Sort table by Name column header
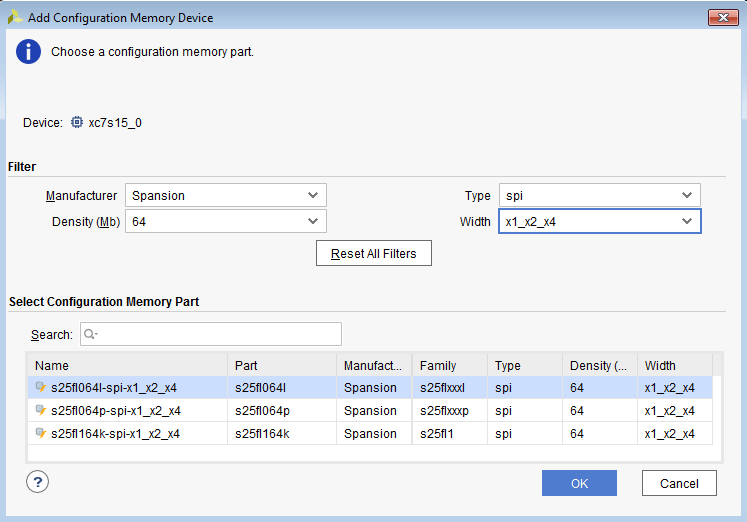The image size is (747, 522). (x=128, y=365)
